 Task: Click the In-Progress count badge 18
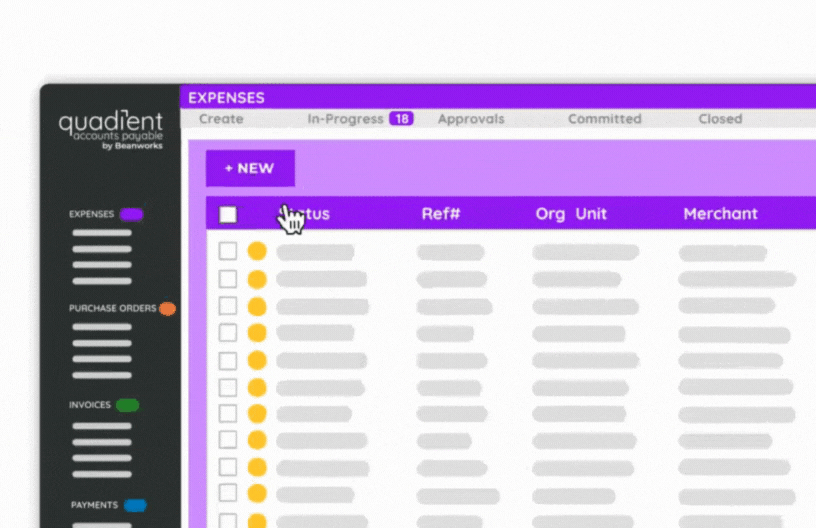(x=401, y=119)
